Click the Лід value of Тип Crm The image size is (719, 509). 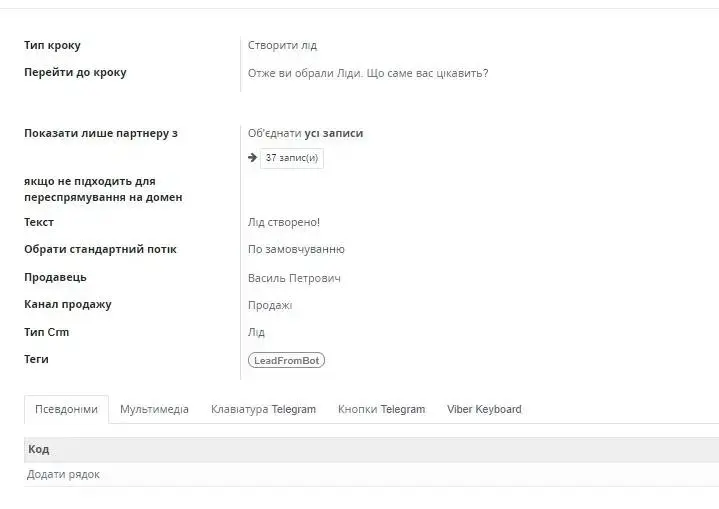click(256, 332)
